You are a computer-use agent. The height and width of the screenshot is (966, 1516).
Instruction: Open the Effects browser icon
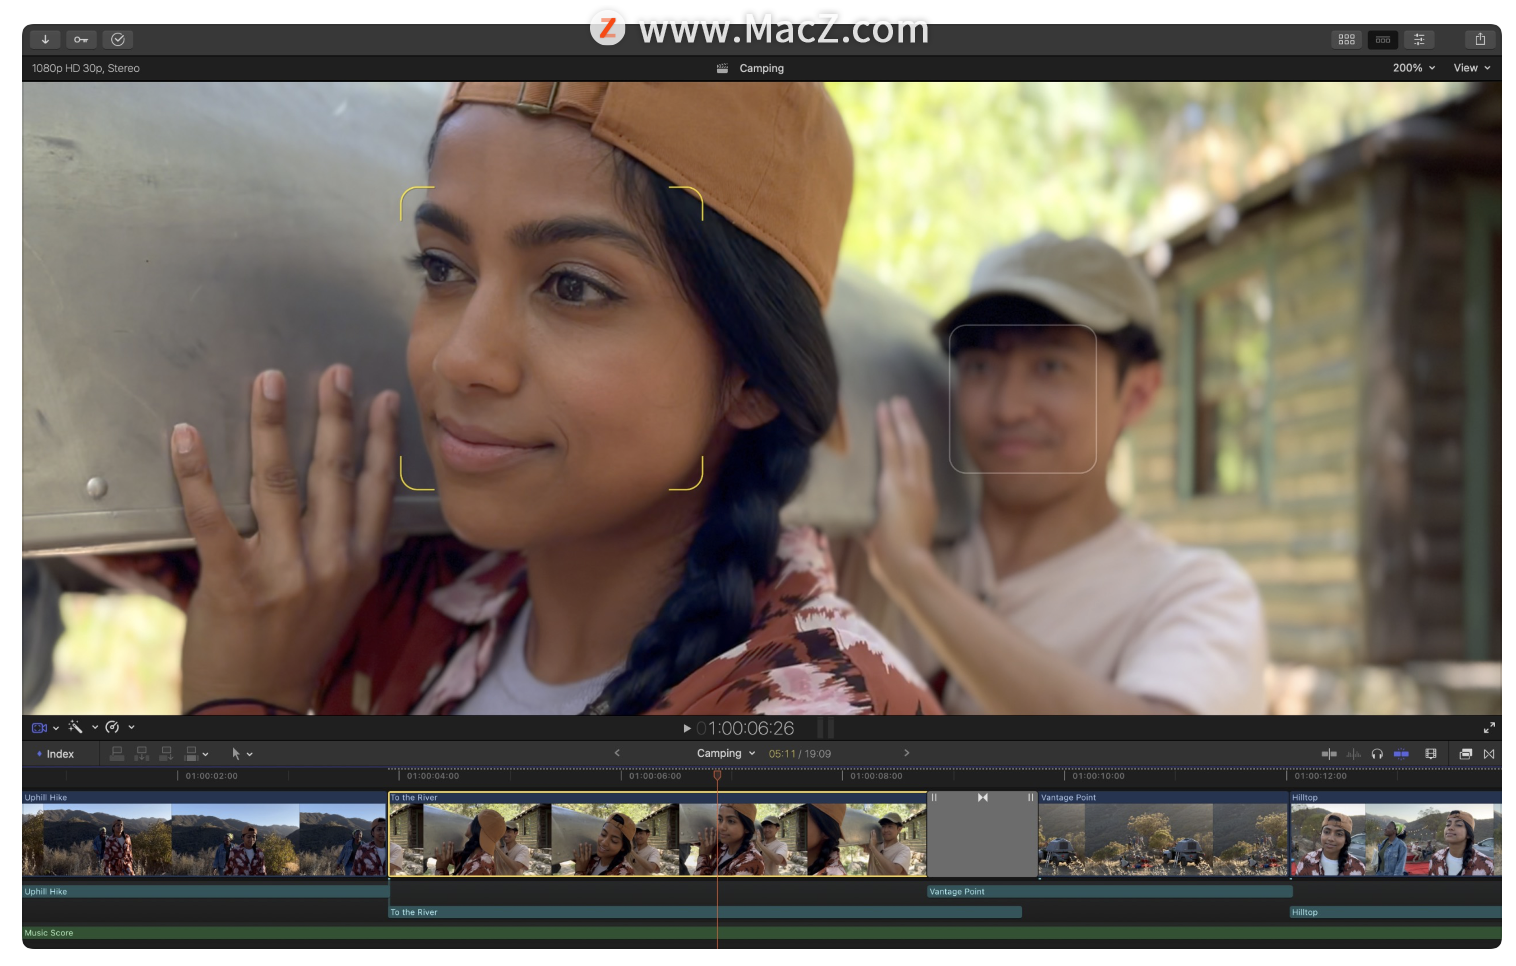1465,754
